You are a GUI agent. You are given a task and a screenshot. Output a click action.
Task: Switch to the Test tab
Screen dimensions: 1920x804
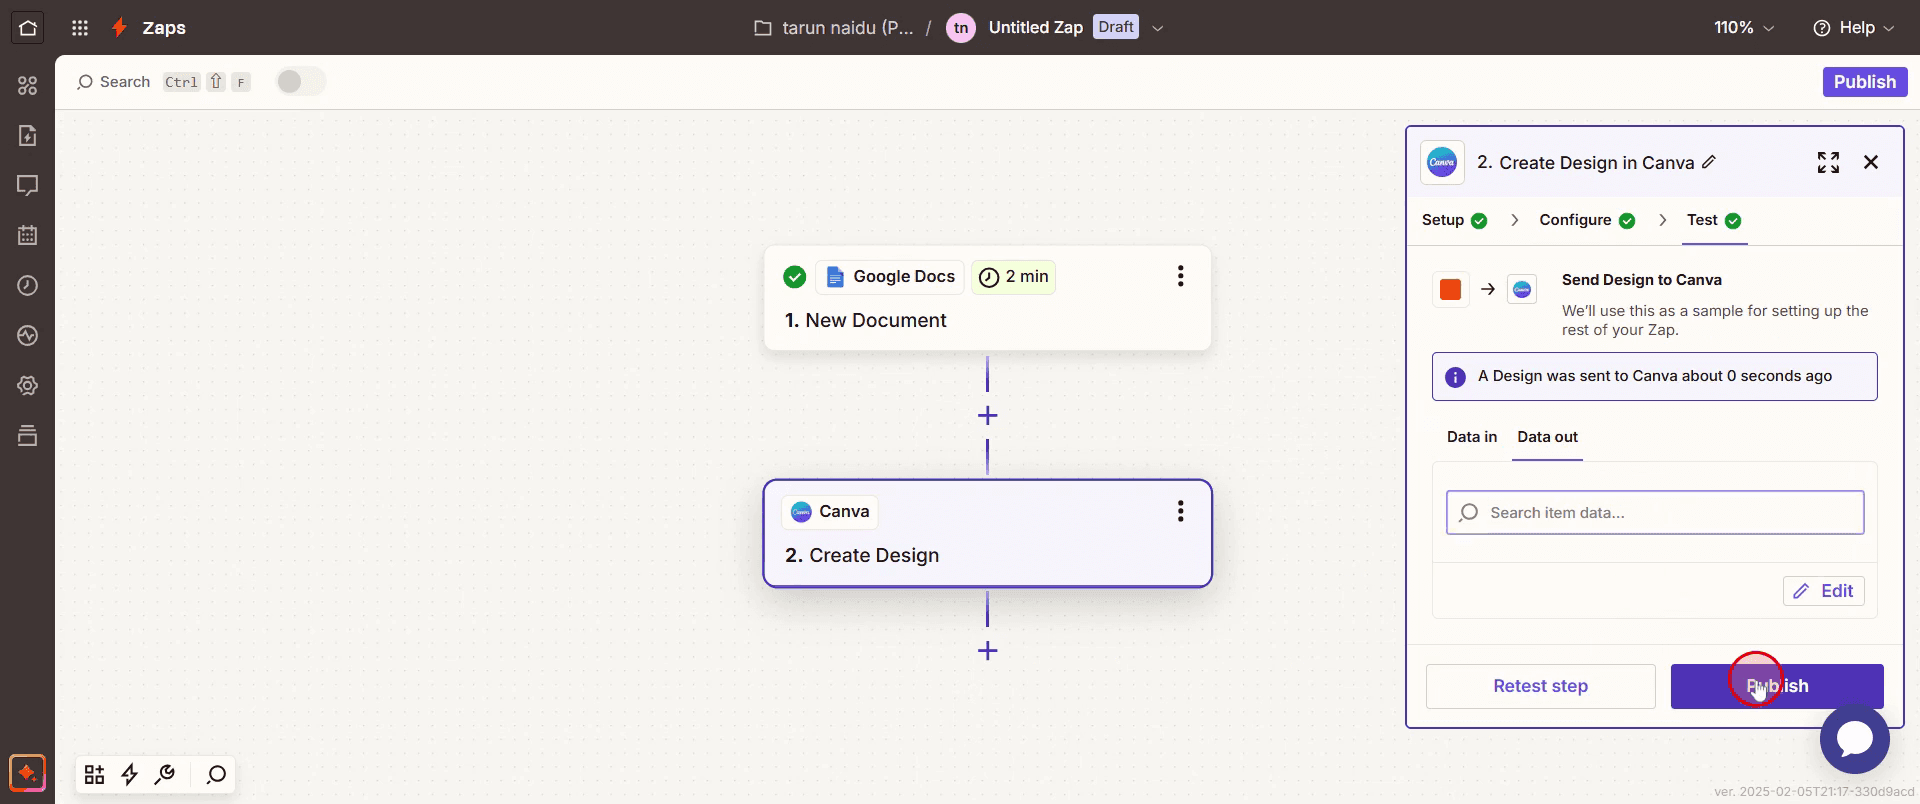[1714, 220]
